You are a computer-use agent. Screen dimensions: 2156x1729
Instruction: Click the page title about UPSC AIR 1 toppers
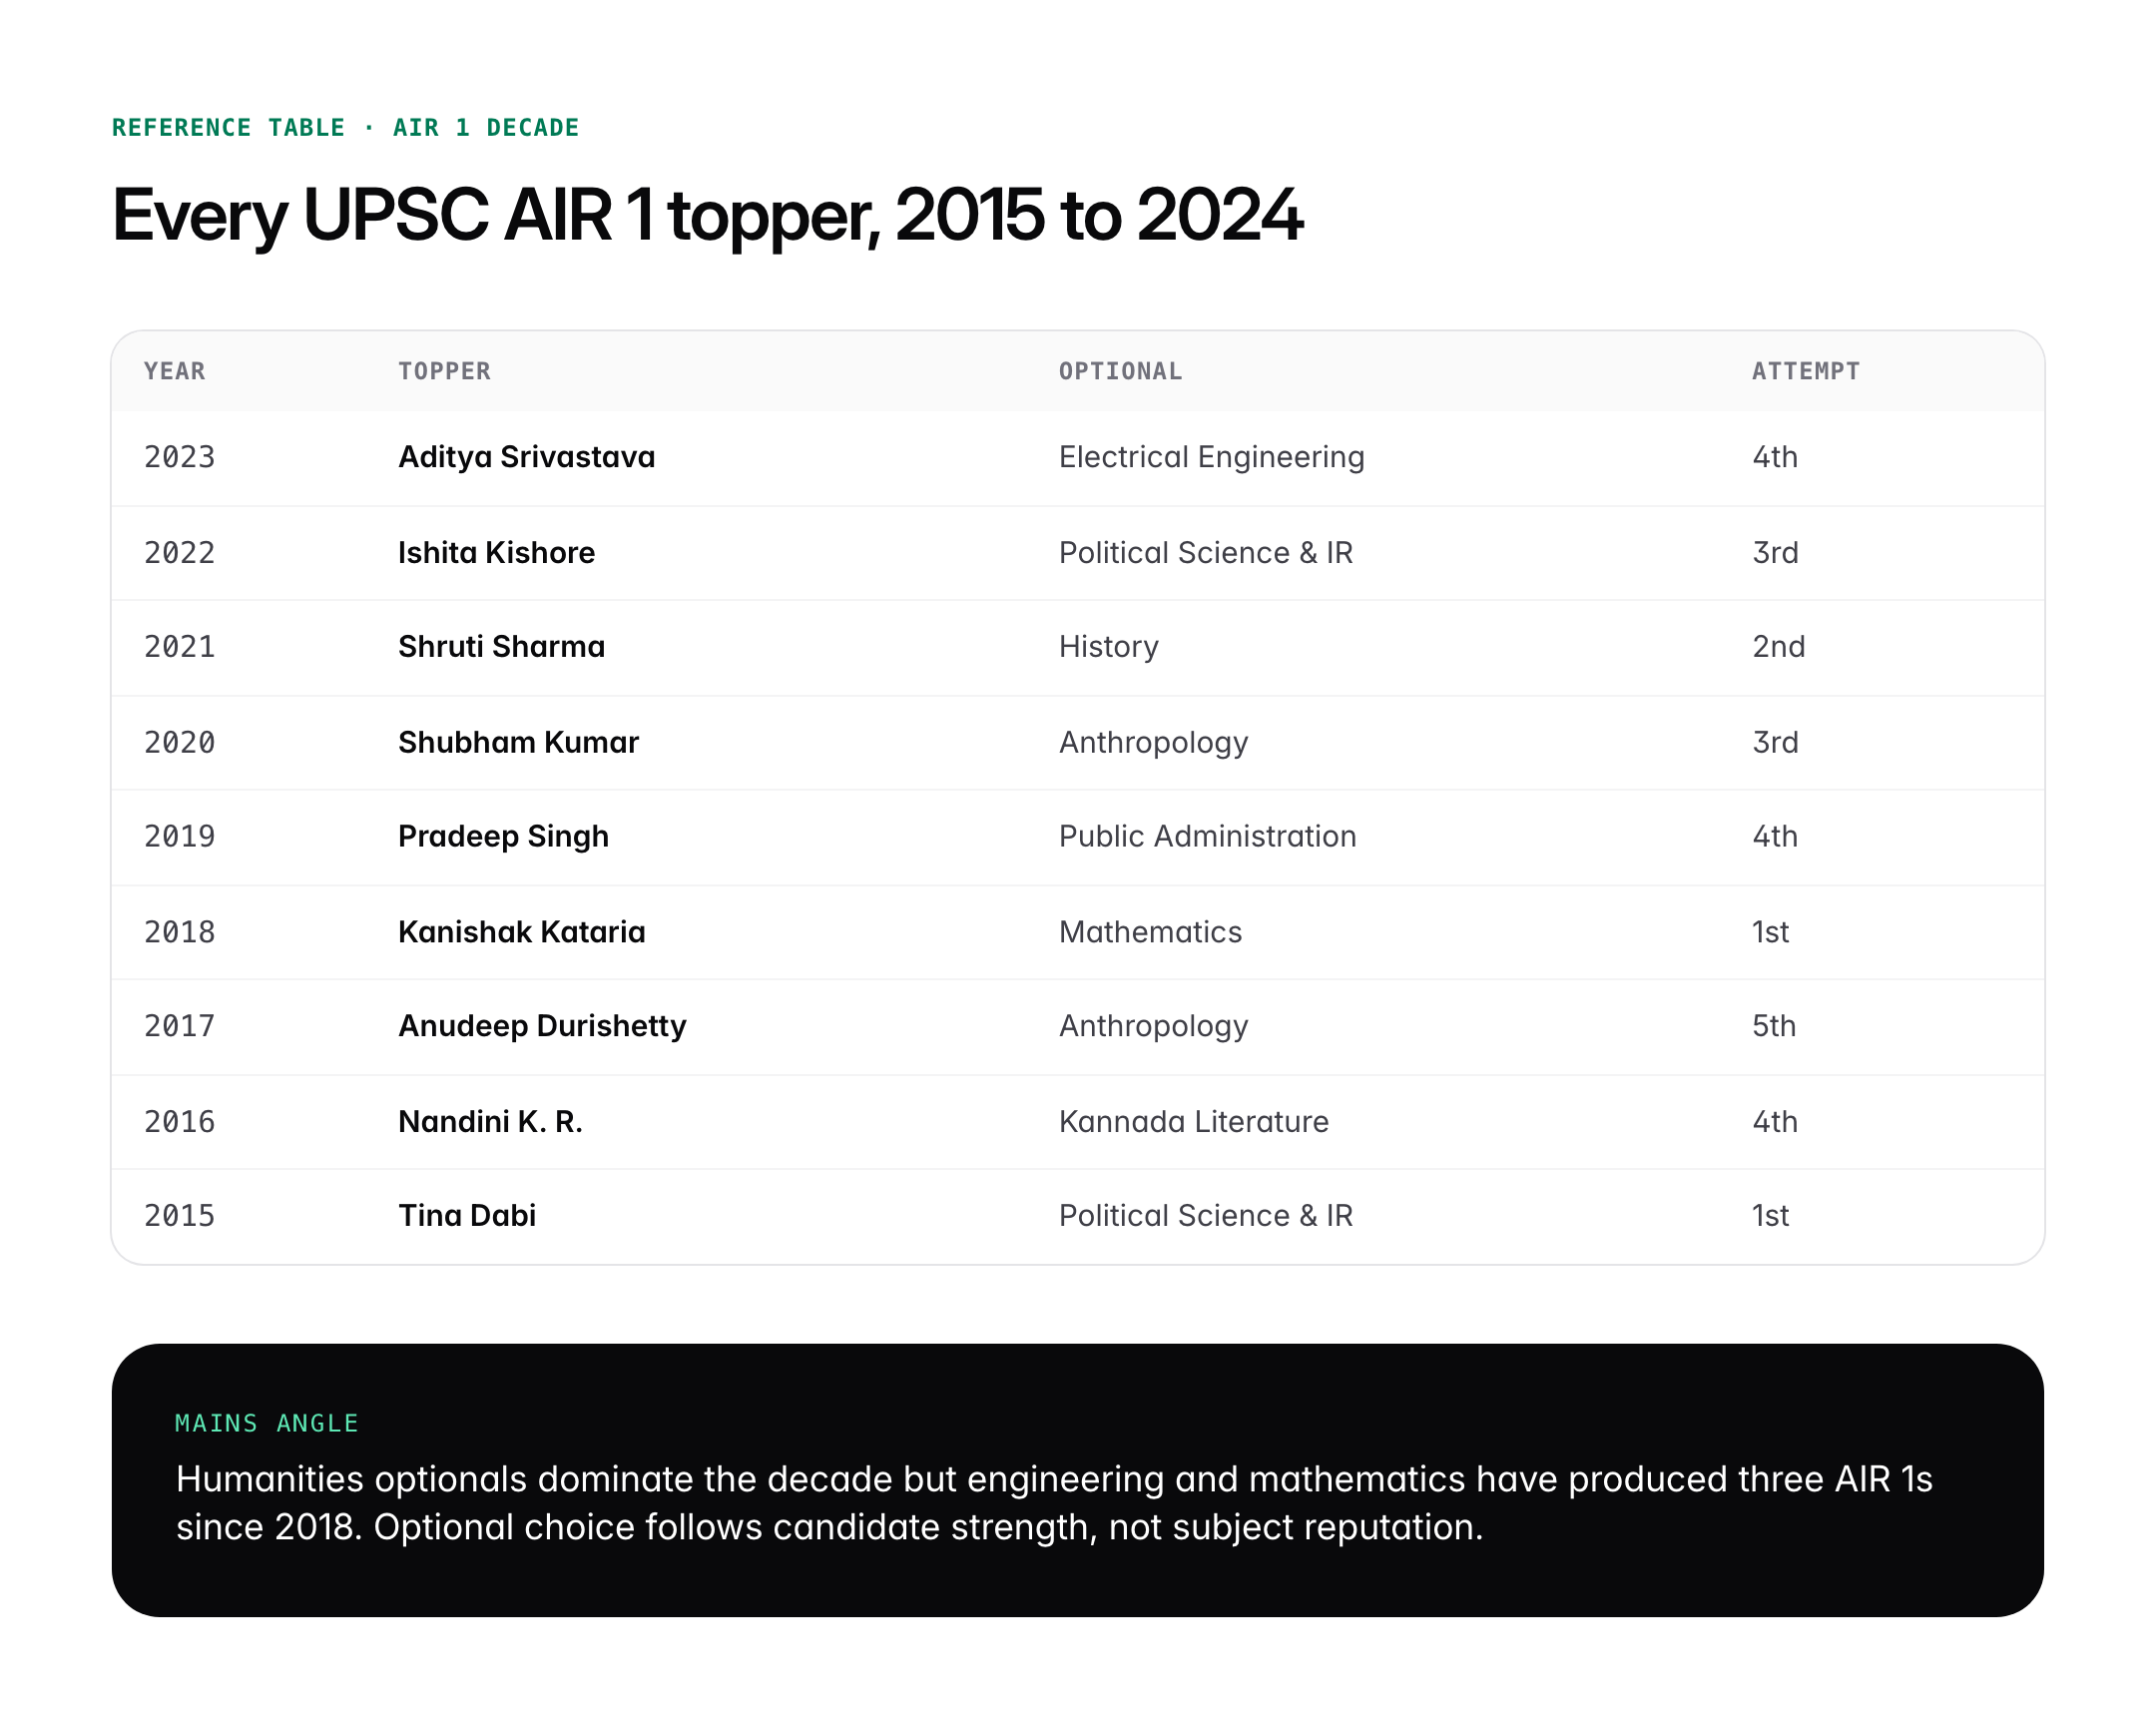[x=707, y=213]
